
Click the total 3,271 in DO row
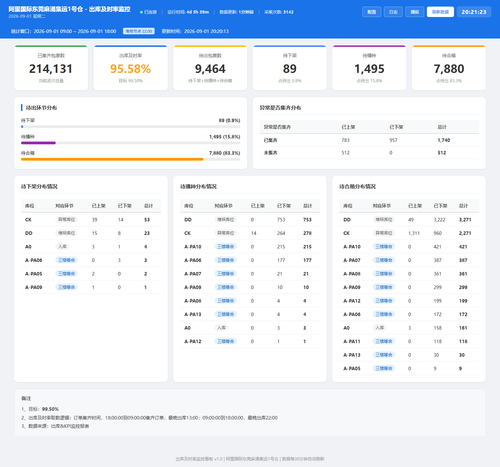[x=465, y=220]
